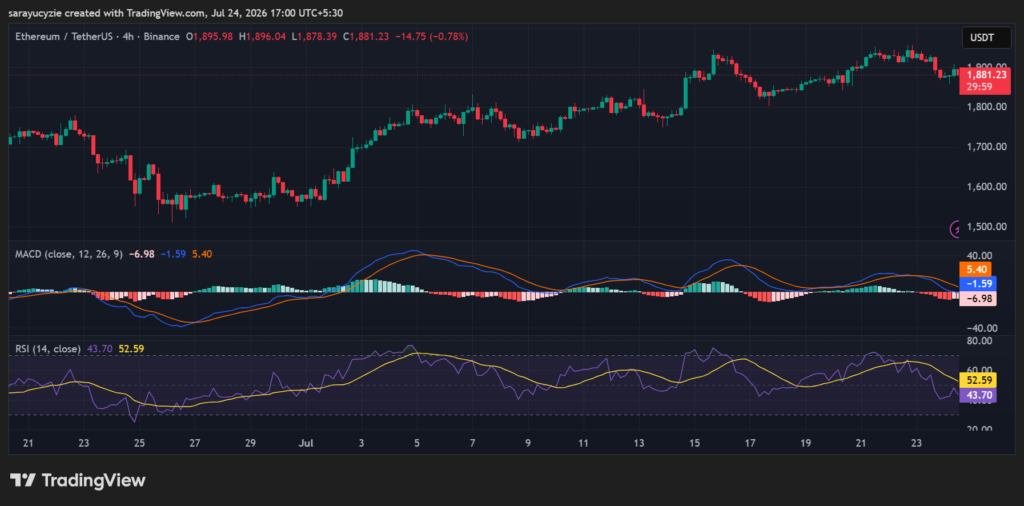1024x506 pixels.
Task: Click the purple 43.70 RSI axis label
Action: coord(977,394)
